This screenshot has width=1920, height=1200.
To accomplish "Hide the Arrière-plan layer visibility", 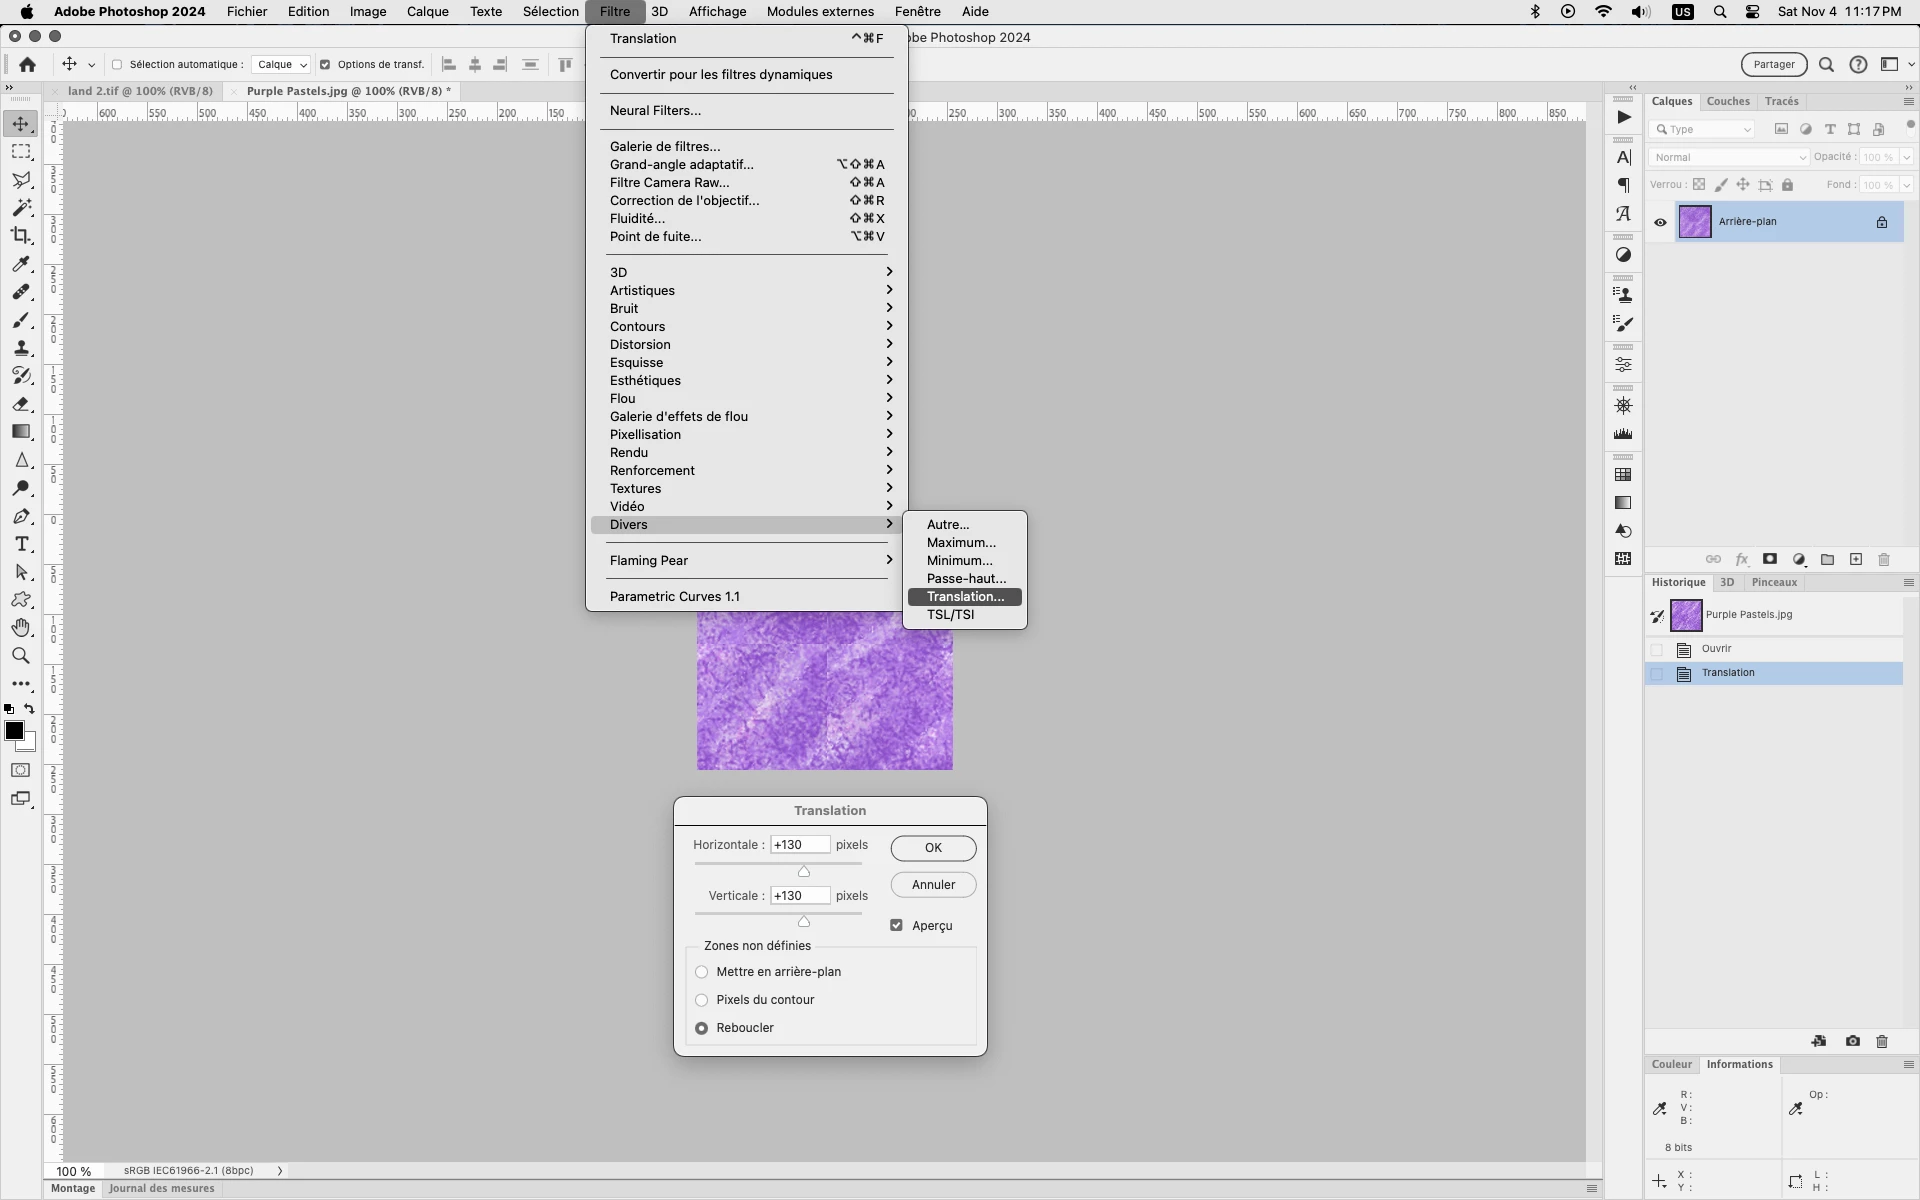I will point(1660,222).
